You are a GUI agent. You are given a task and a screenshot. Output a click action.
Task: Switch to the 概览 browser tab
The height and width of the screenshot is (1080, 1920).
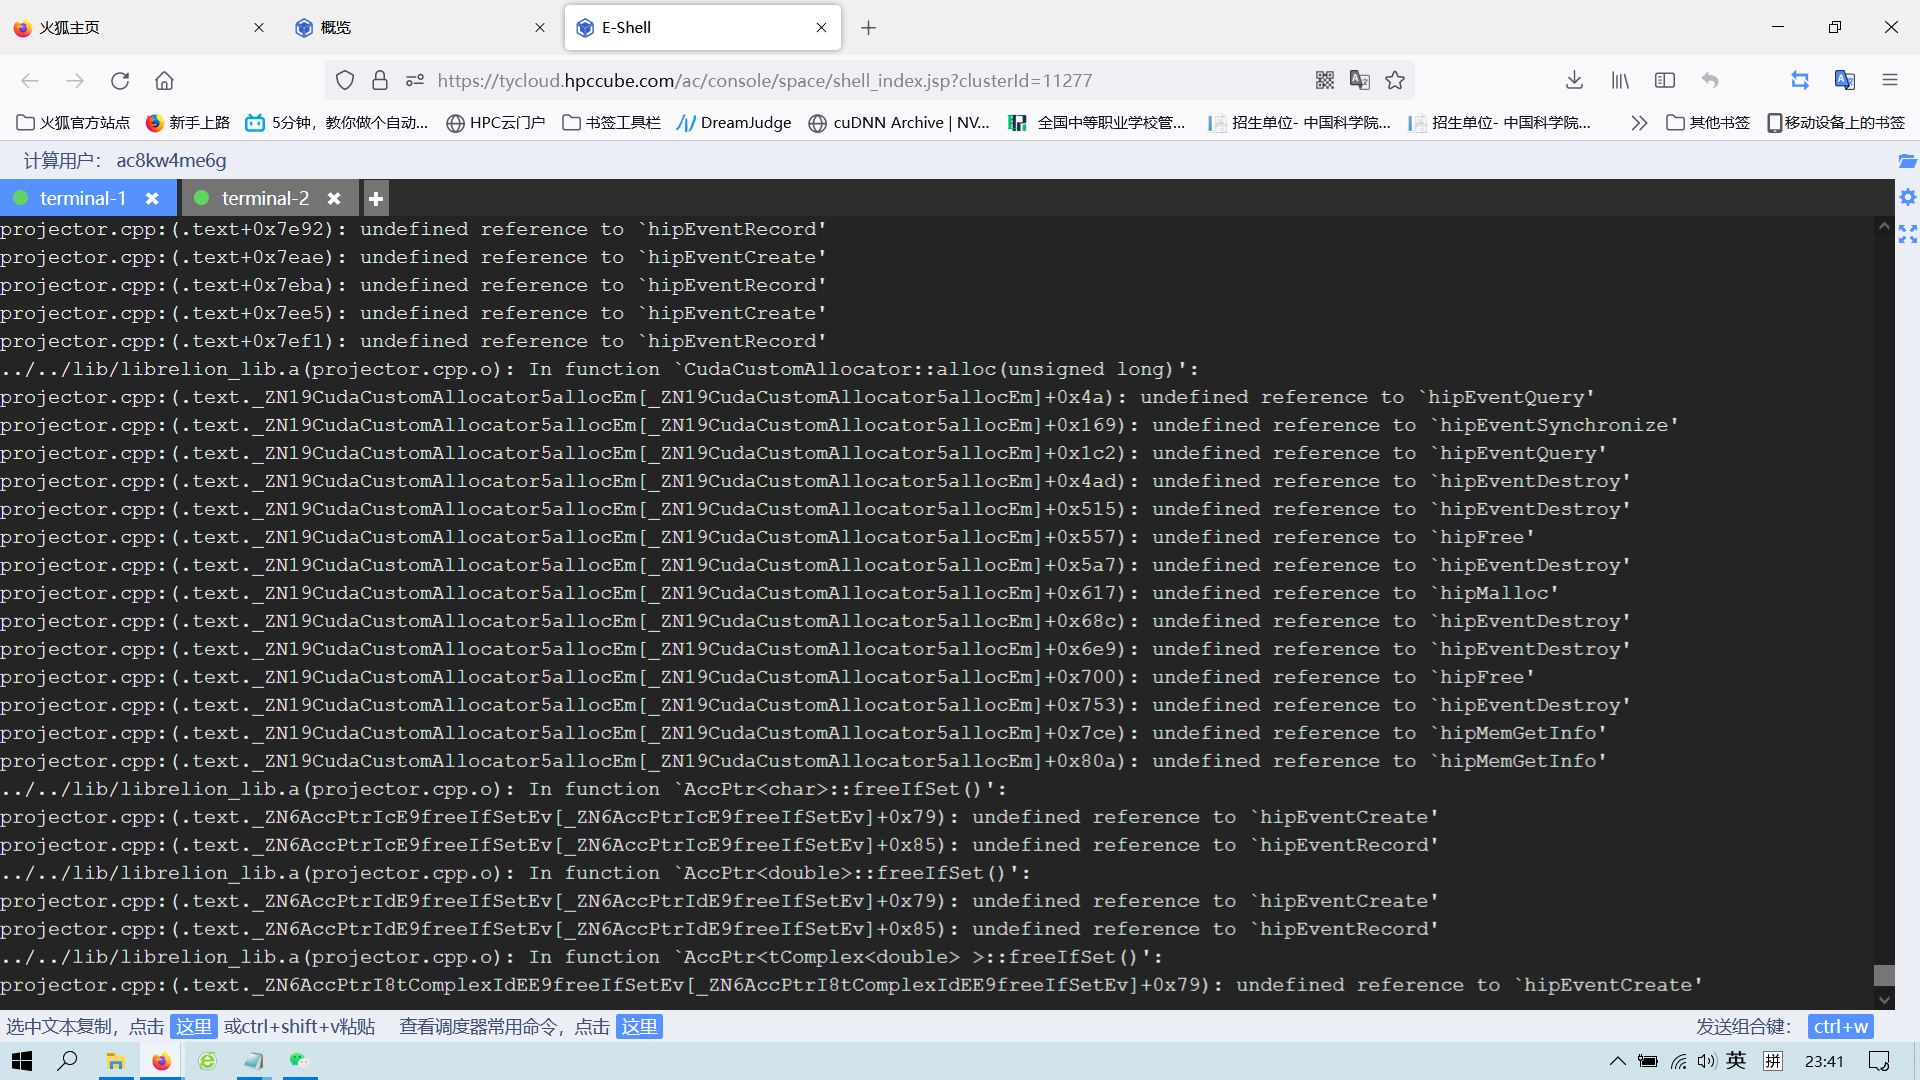(x=420, y=28)
